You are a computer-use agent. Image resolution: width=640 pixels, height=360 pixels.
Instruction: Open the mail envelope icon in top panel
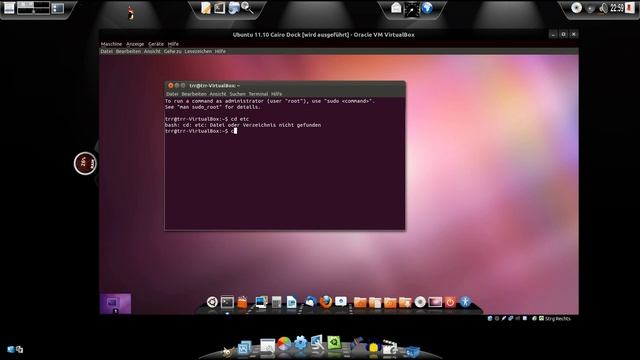[396, 8]
